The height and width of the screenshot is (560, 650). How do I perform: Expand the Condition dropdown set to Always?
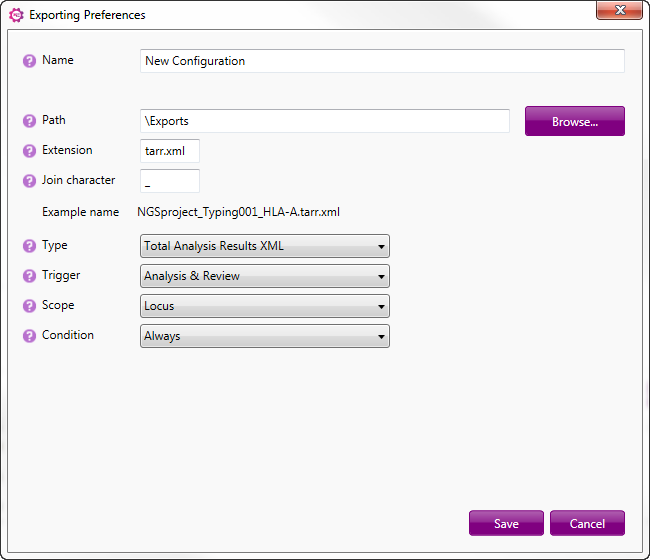click(265, 336)
